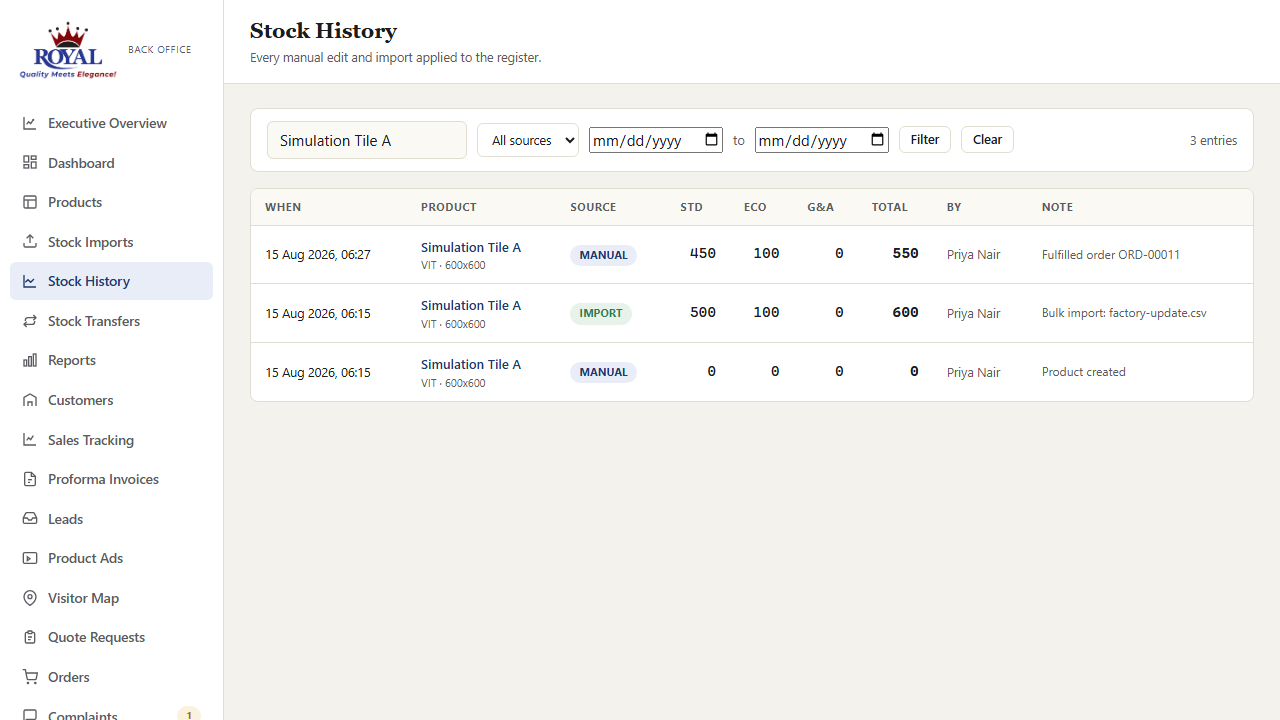Viewport: 1280px width, 720px height.
Task: Open Quote Requests page
Action: pyautogui.click(x=111, y=637)
